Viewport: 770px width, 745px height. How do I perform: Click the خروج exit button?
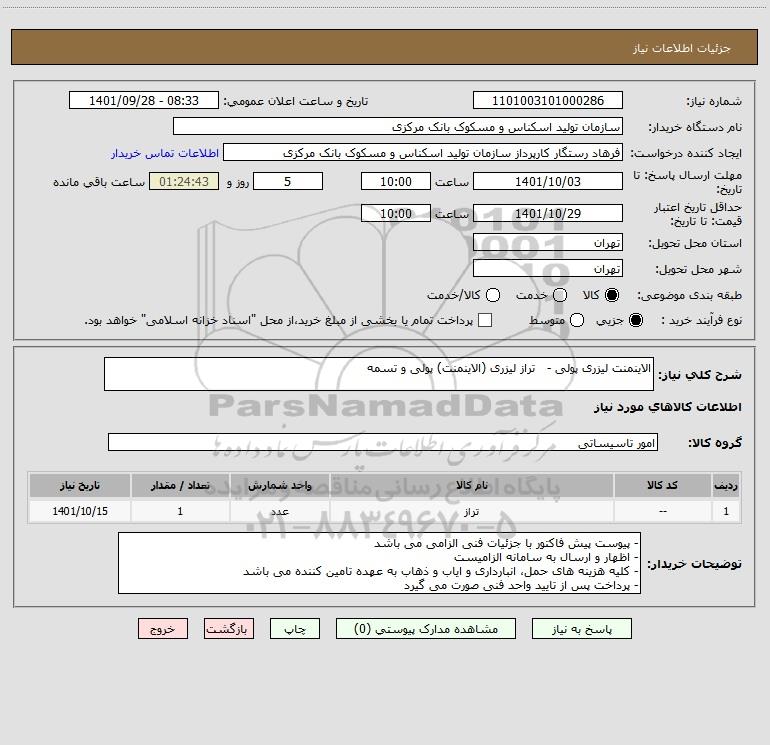(x=163, y=629)
